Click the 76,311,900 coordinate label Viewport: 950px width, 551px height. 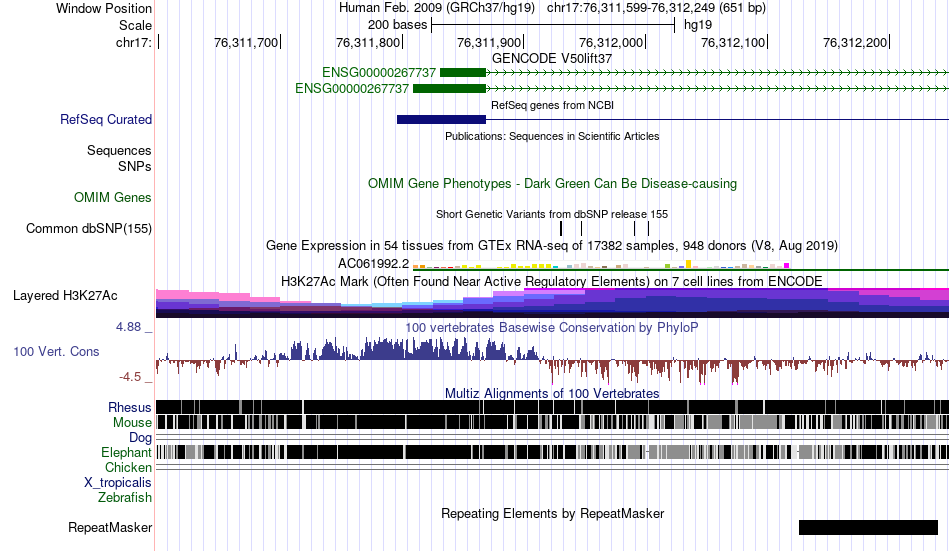click(x=489, y=42)
